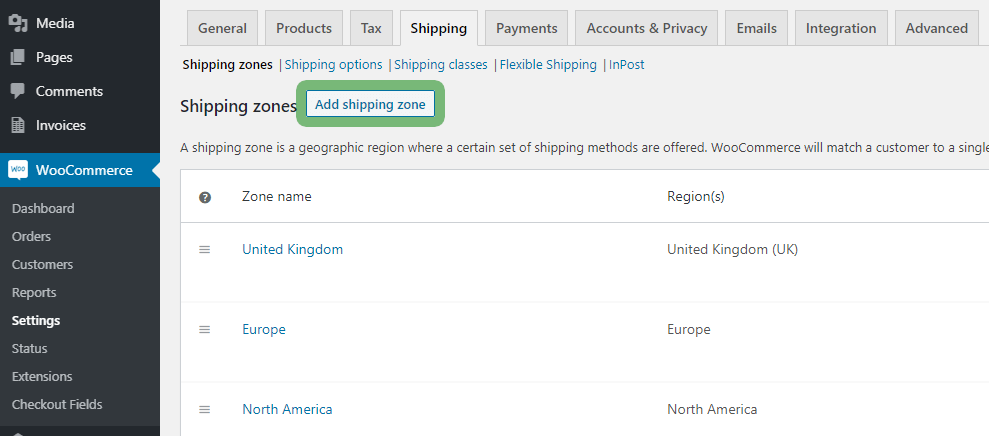Open the Orders submenu

click(32, 237)
